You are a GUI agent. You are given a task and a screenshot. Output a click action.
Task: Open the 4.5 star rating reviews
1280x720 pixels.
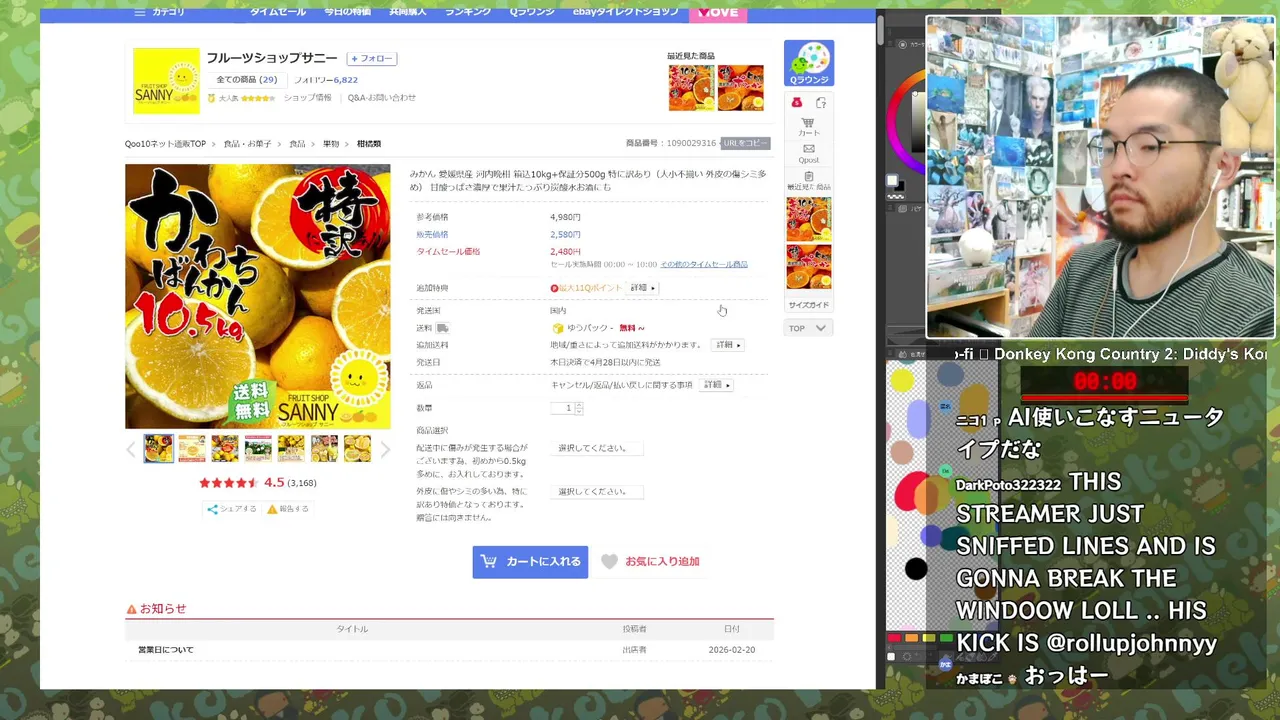258,483
